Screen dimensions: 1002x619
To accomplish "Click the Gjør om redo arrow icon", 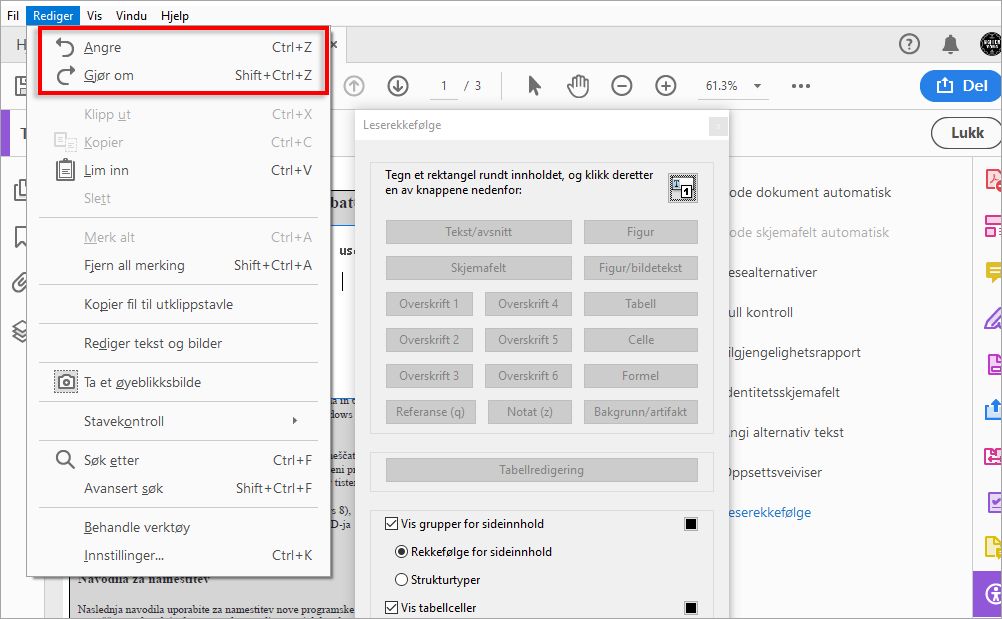I will coord(65,75).
